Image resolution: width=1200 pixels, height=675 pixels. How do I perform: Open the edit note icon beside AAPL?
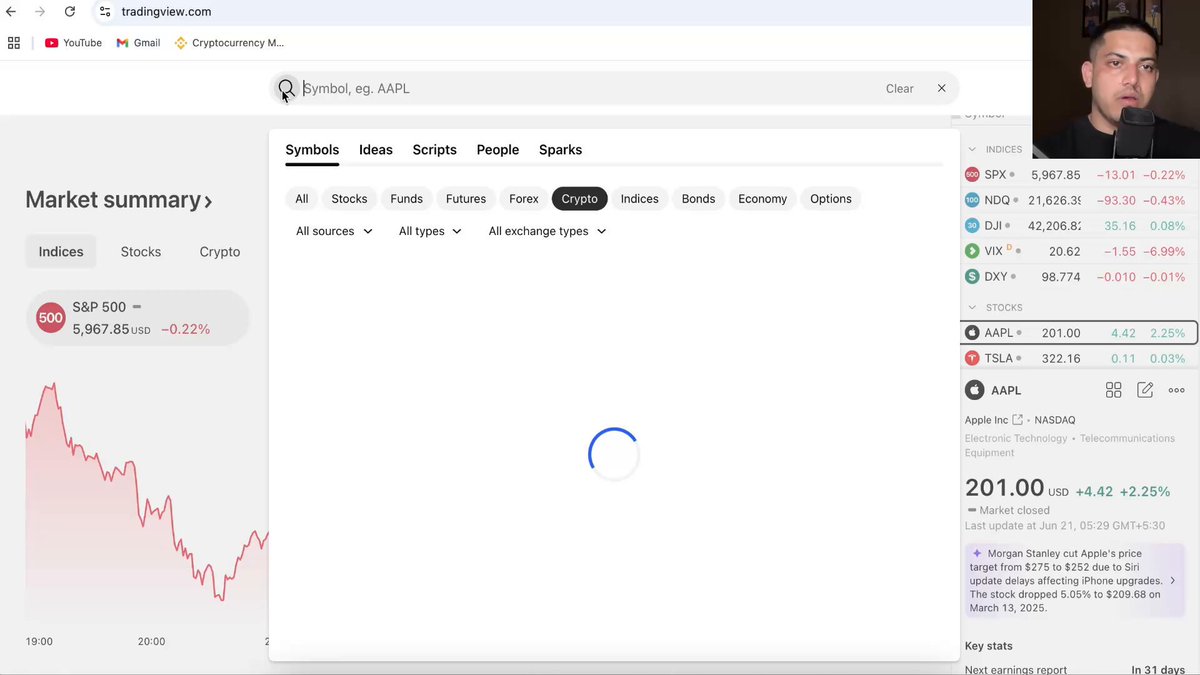click(1145, 390)
